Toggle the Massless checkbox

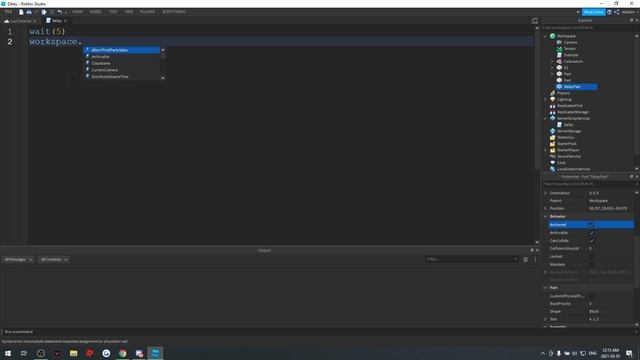pyautogui.click(x=591, y=264)
